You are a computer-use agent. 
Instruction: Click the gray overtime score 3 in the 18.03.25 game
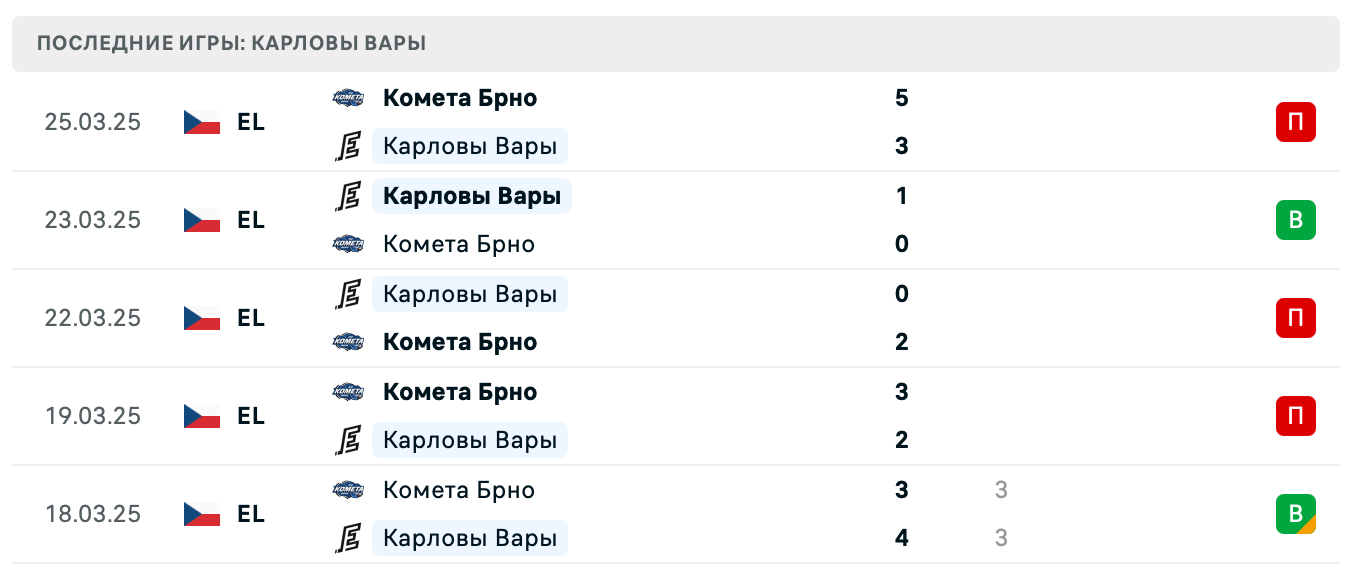(1001, 490)
